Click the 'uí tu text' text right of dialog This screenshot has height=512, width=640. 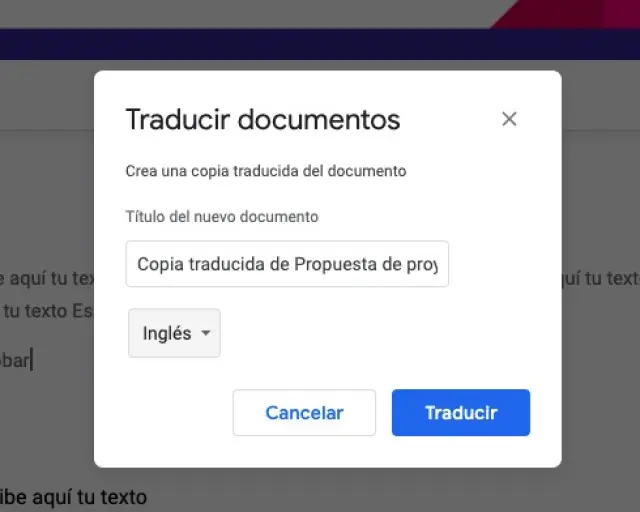click(601, 278)
